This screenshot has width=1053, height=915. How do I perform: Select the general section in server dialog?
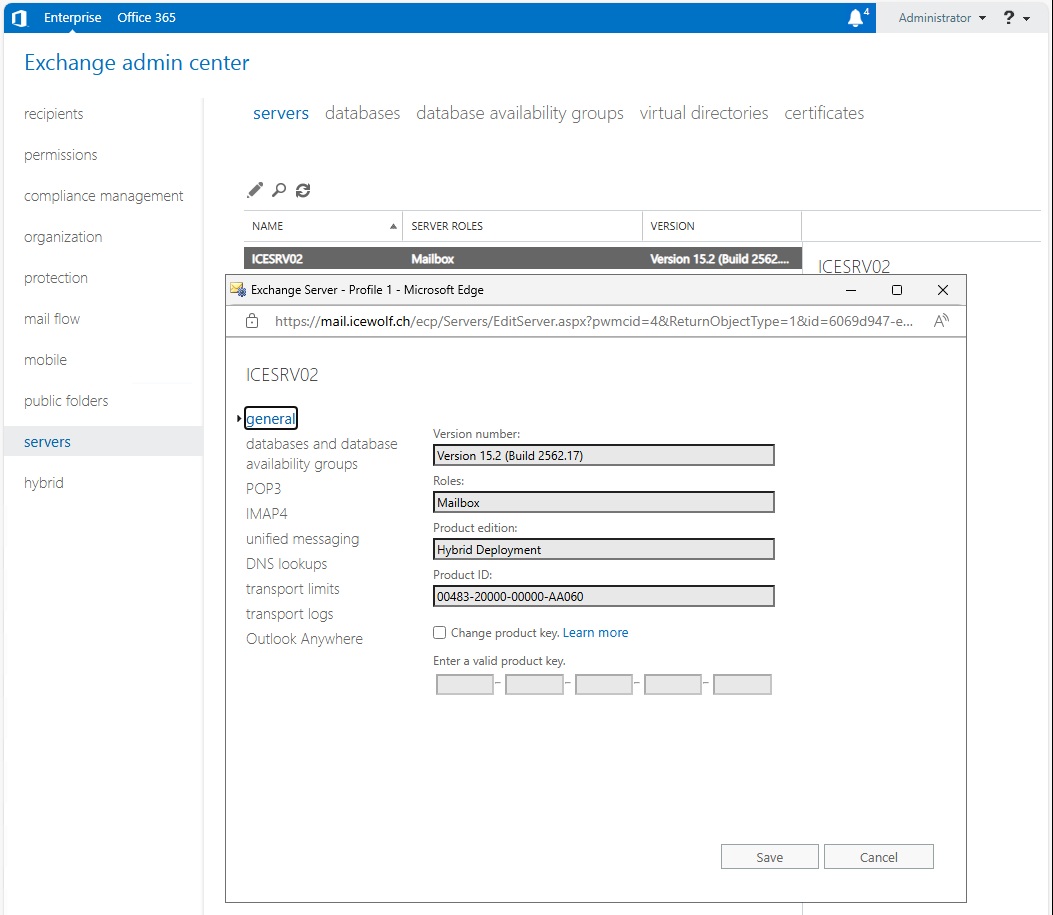271,418
